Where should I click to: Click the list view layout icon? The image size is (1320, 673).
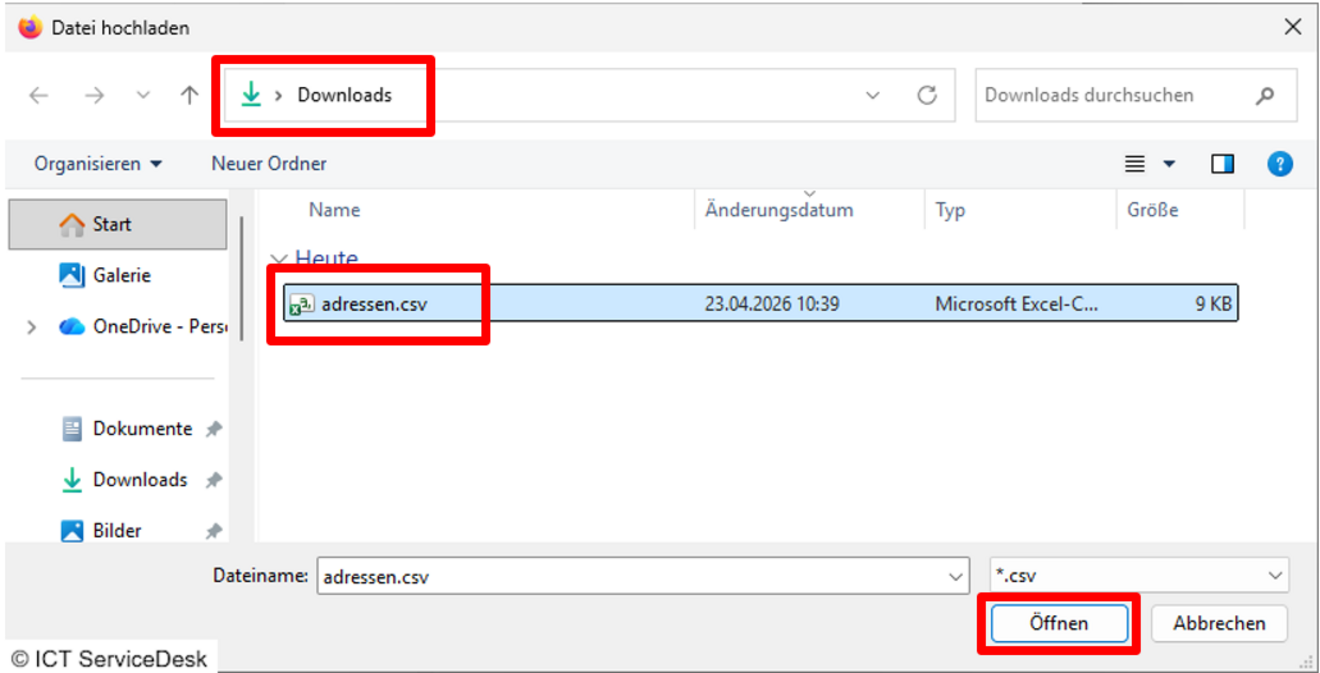(x=1135, y=164)
